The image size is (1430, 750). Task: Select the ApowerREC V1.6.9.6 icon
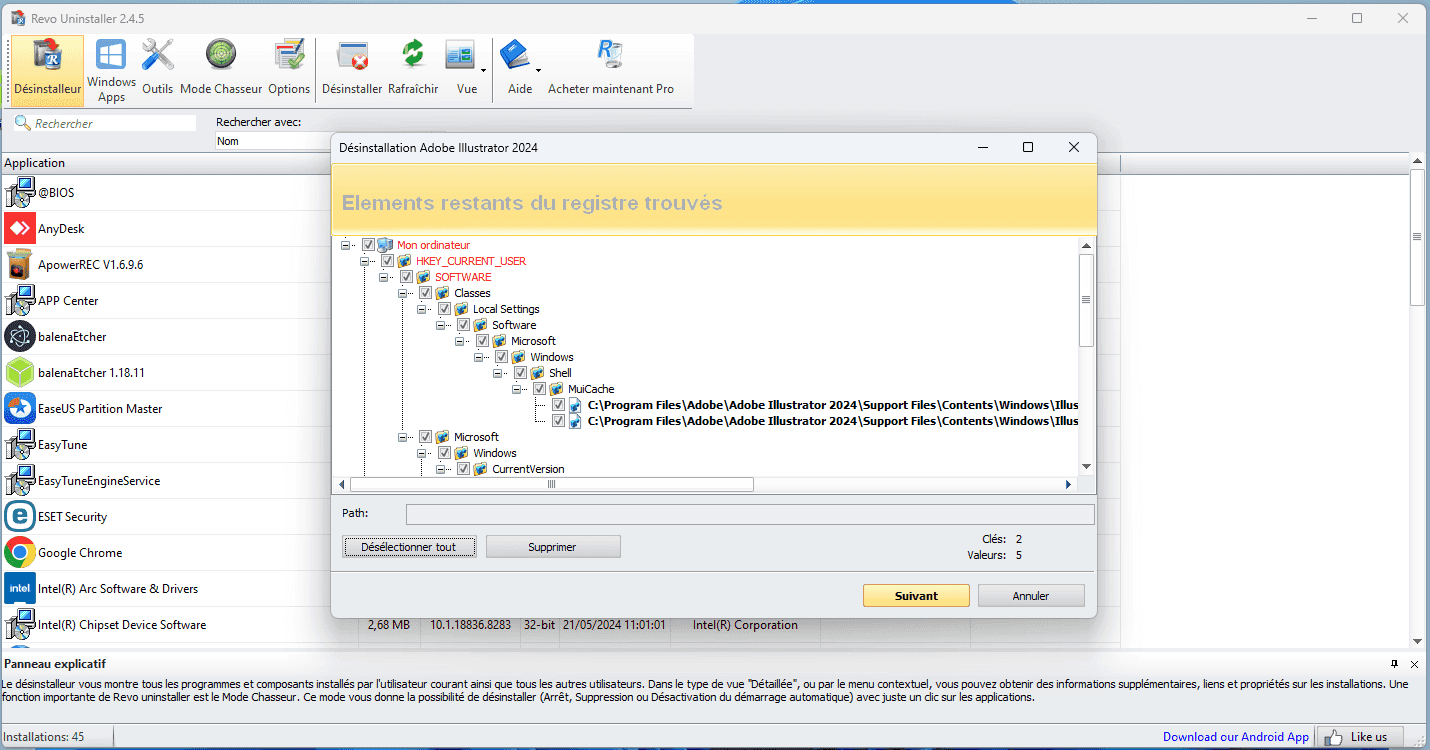(20, 265)
